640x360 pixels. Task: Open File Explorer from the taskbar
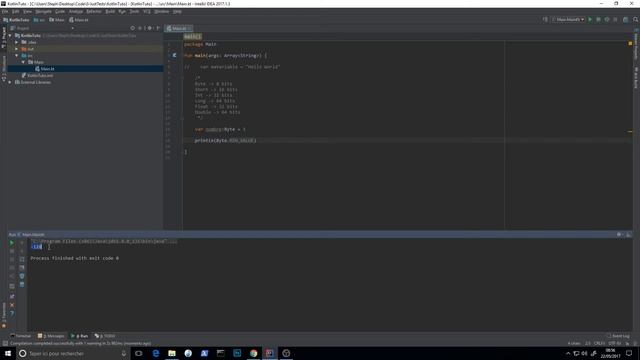click(x=172, y=353)
